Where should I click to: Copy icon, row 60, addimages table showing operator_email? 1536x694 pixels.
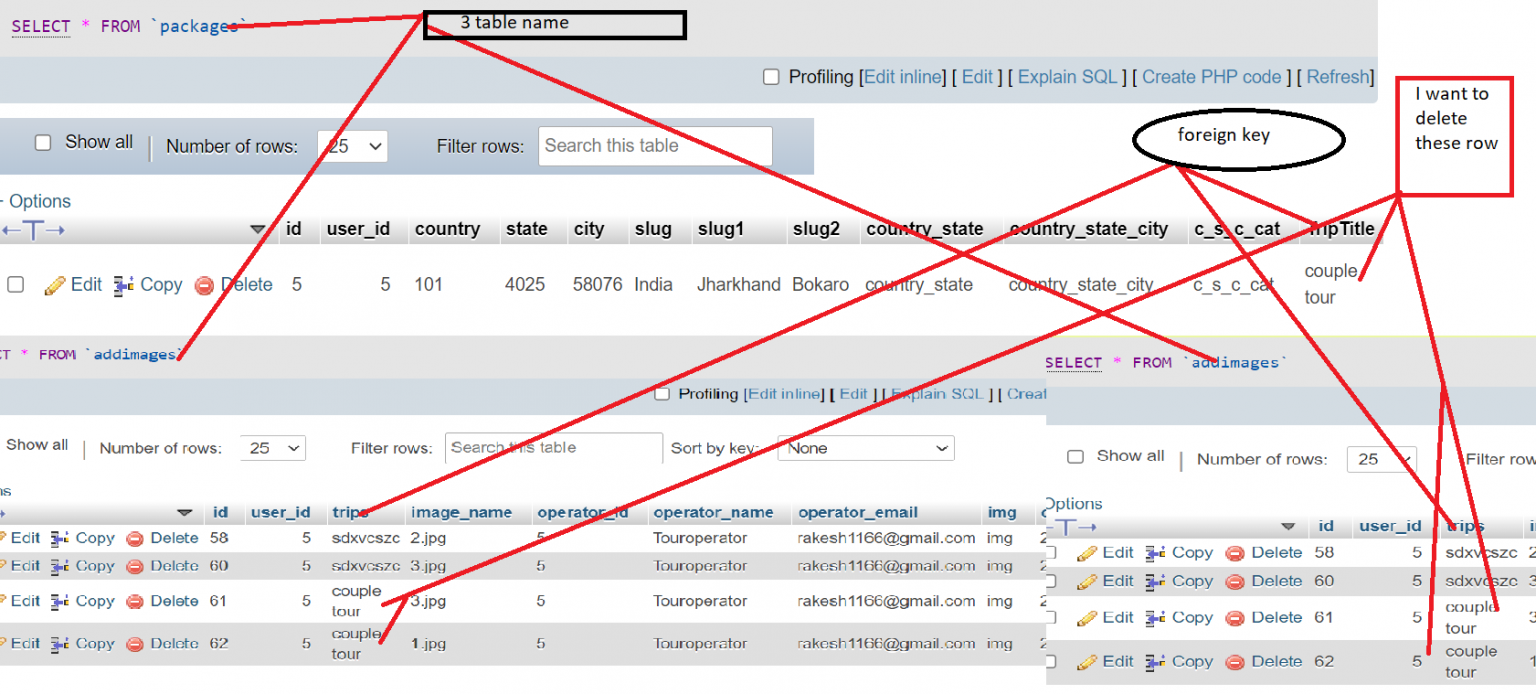[60, 566]
